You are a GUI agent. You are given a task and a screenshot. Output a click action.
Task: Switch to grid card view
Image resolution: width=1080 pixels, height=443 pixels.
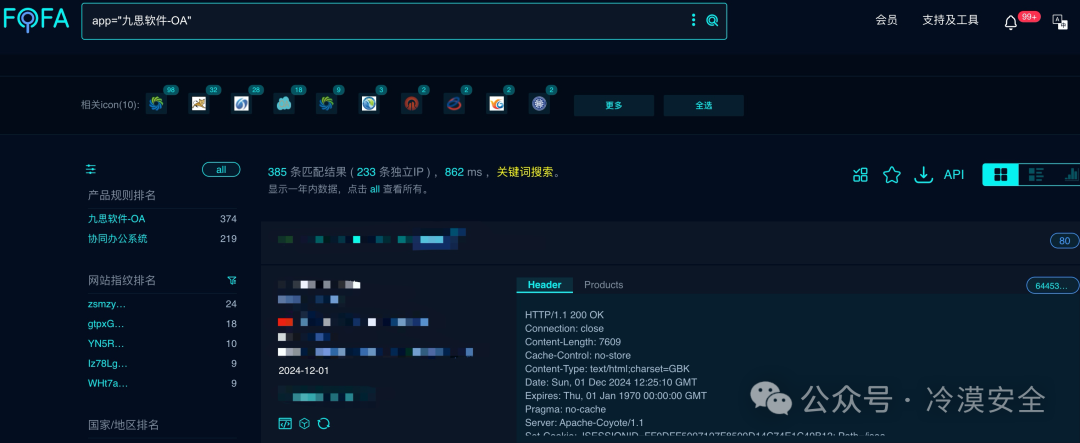tap(1001, 175)
